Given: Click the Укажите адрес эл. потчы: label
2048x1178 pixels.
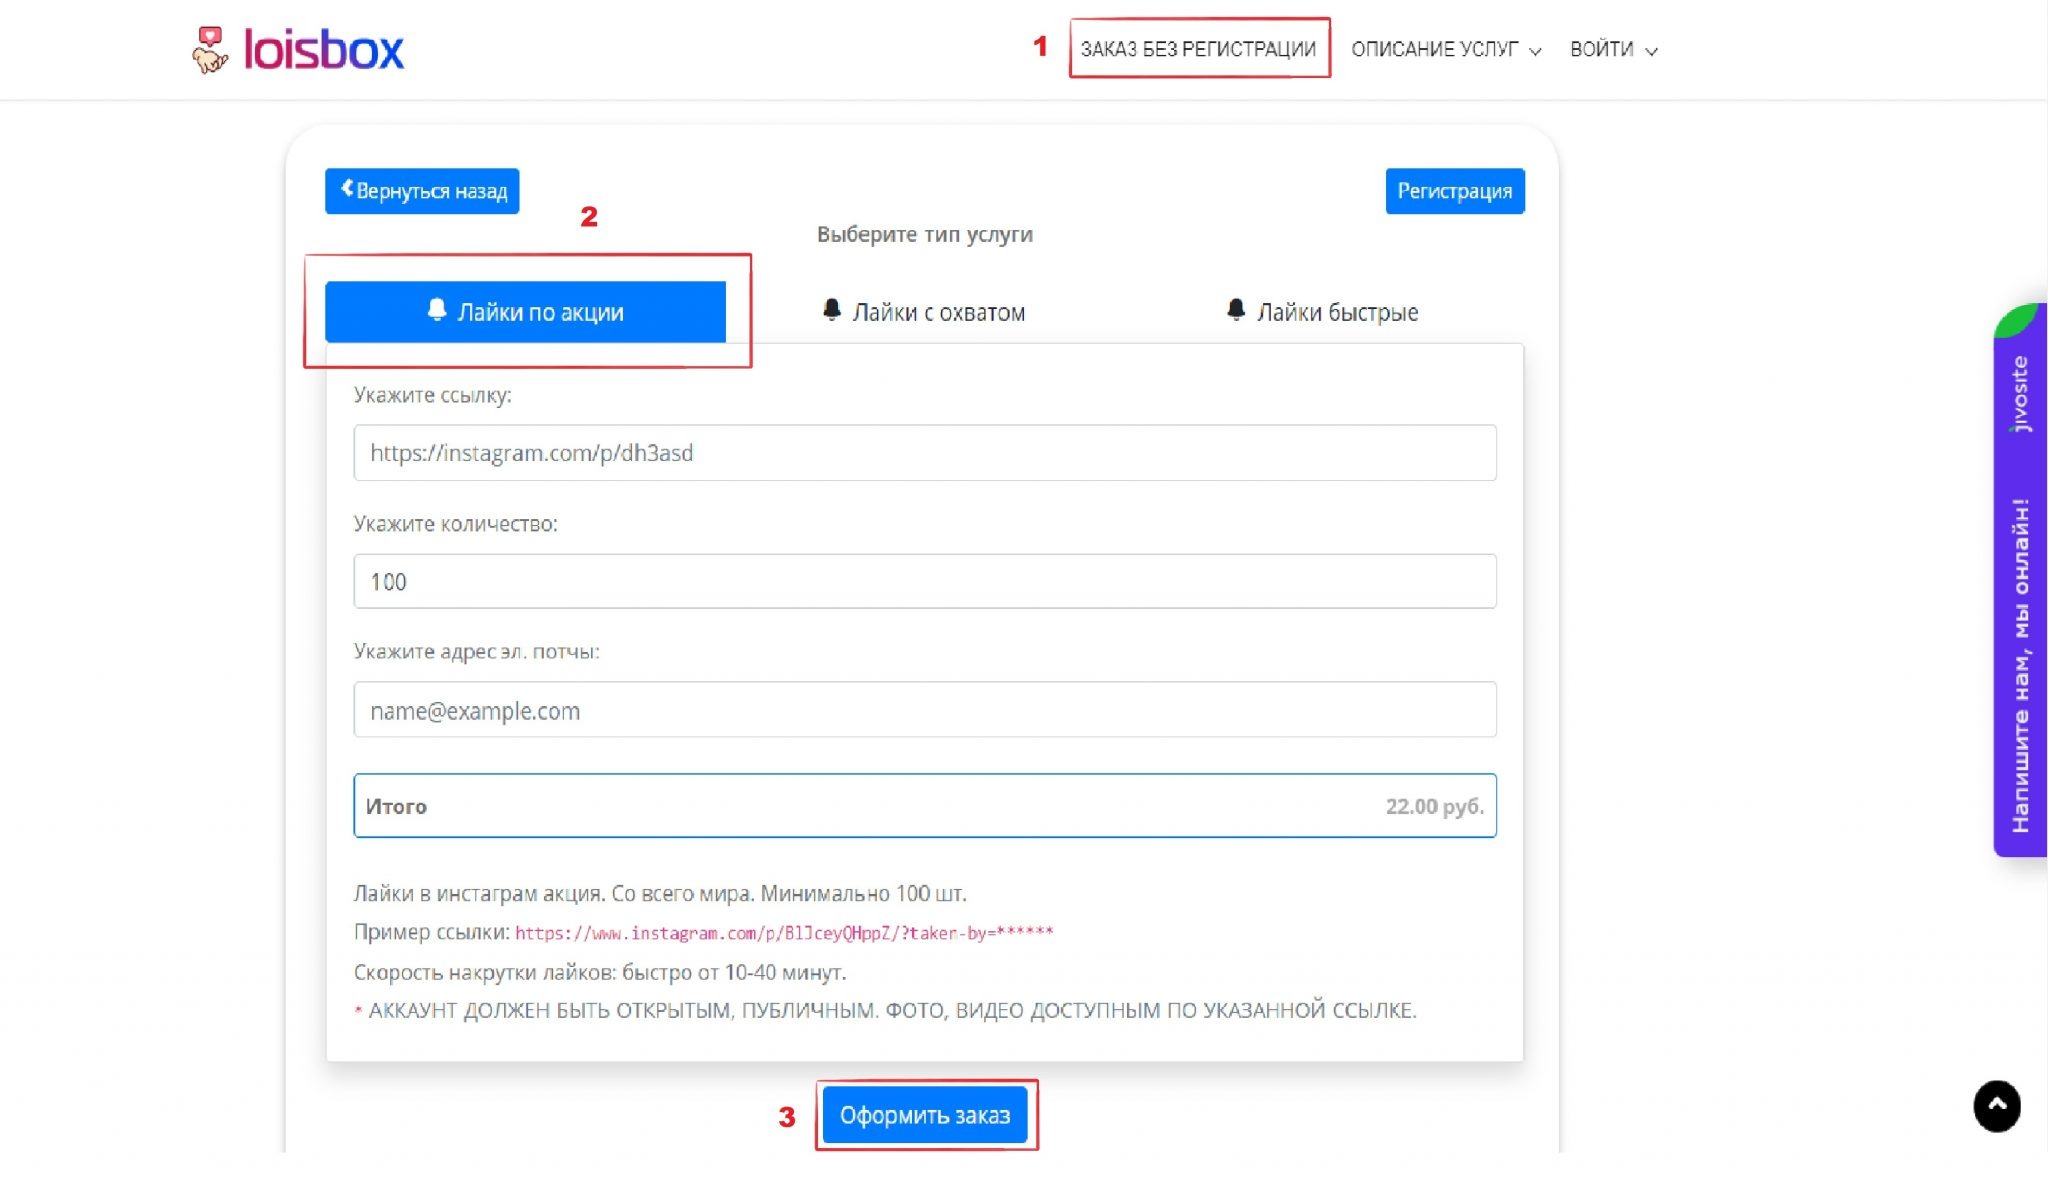Looking at the screenshot, I should point(477,652).
